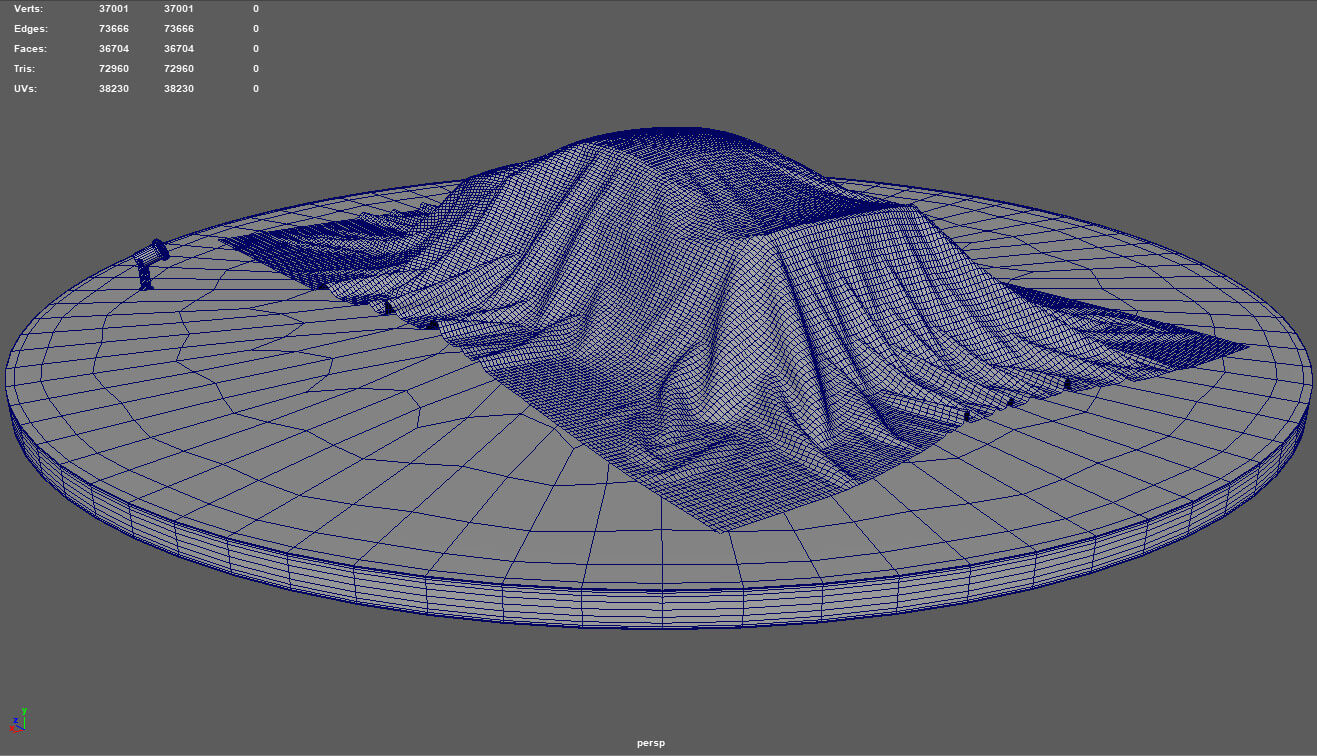1317x756 pixels.
Task: Click the zero in the Verts row
Action: point(256,9)
